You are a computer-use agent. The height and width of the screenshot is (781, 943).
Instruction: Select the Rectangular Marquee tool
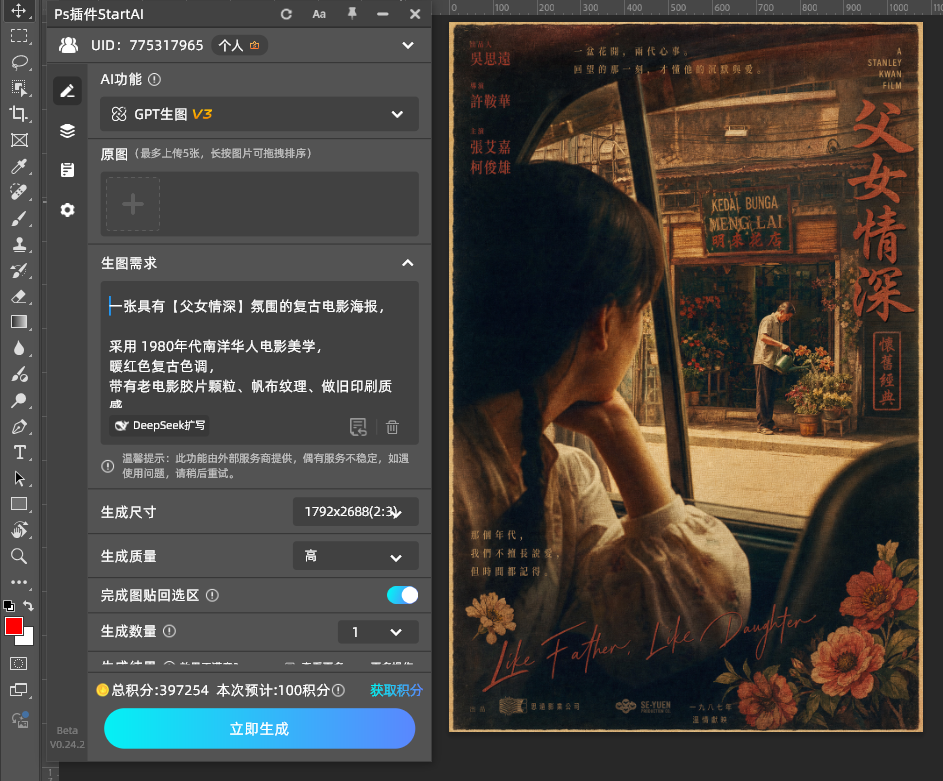click(x=19, y=35)
